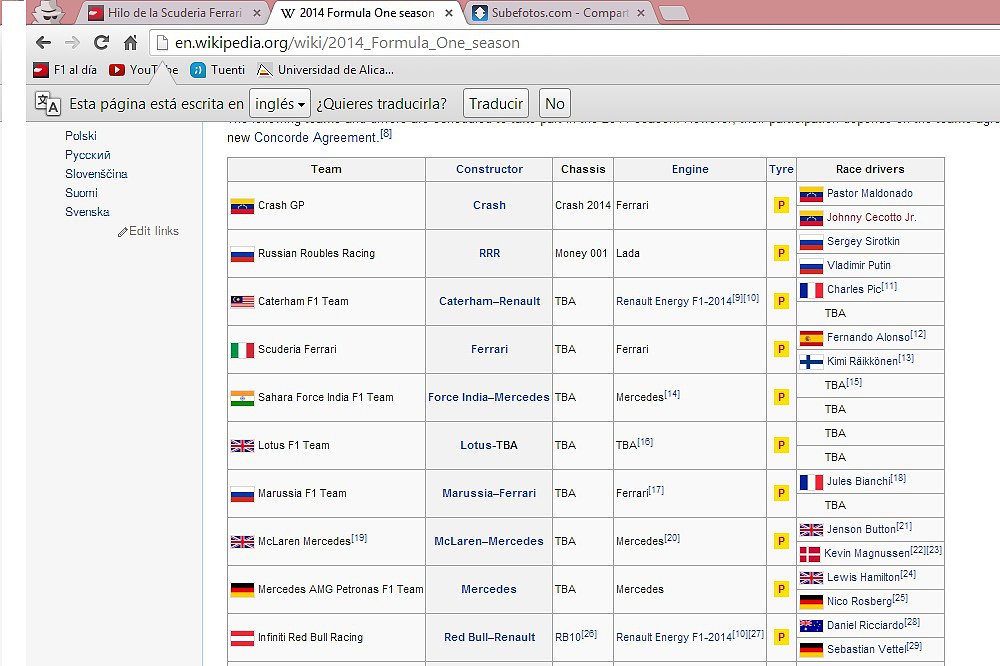Open the McLaren–Mercedes constructor link

point(489,541)
